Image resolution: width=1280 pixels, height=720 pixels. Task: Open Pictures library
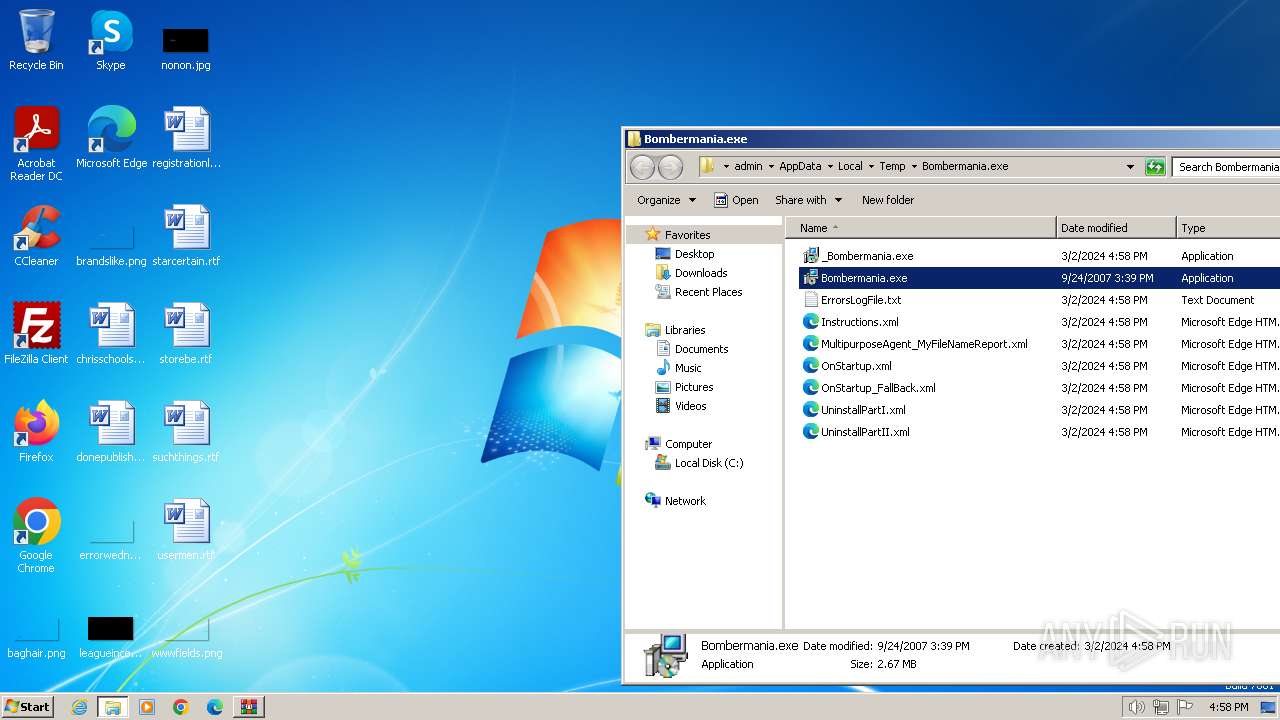coord(694,387)
